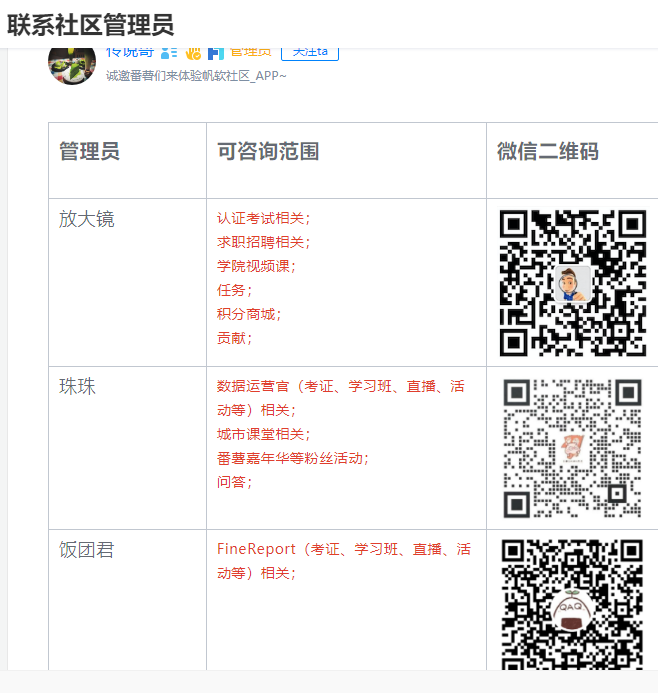Select the admin name 饭团君

(x=87, y=550)
